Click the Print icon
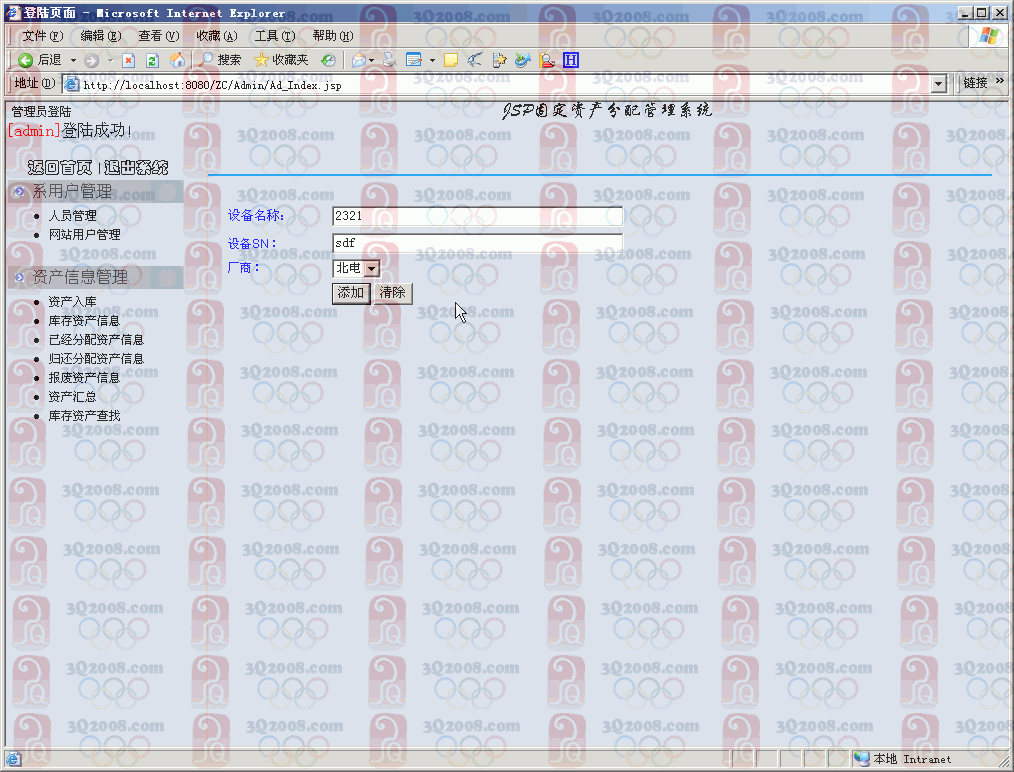This screenshot has width=1014, height=772. tap(389, 61)
